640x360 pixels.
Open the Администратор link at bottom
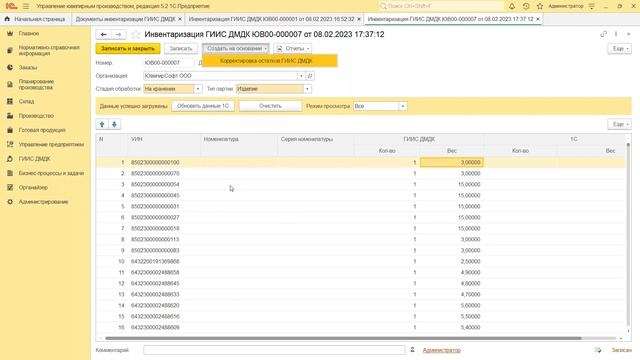click(x=442, y=350)
